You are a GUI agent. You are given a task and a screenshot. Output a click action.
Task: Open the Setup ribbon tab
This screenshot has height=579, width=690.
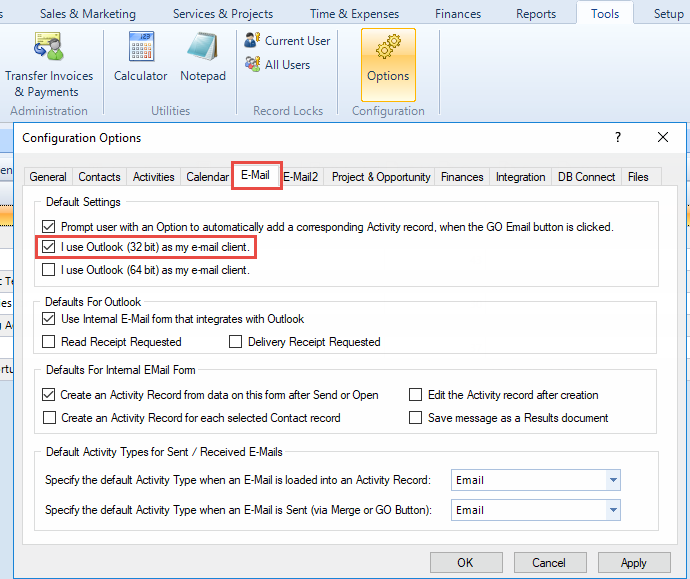pyautogui.click(x=668, y=14)
